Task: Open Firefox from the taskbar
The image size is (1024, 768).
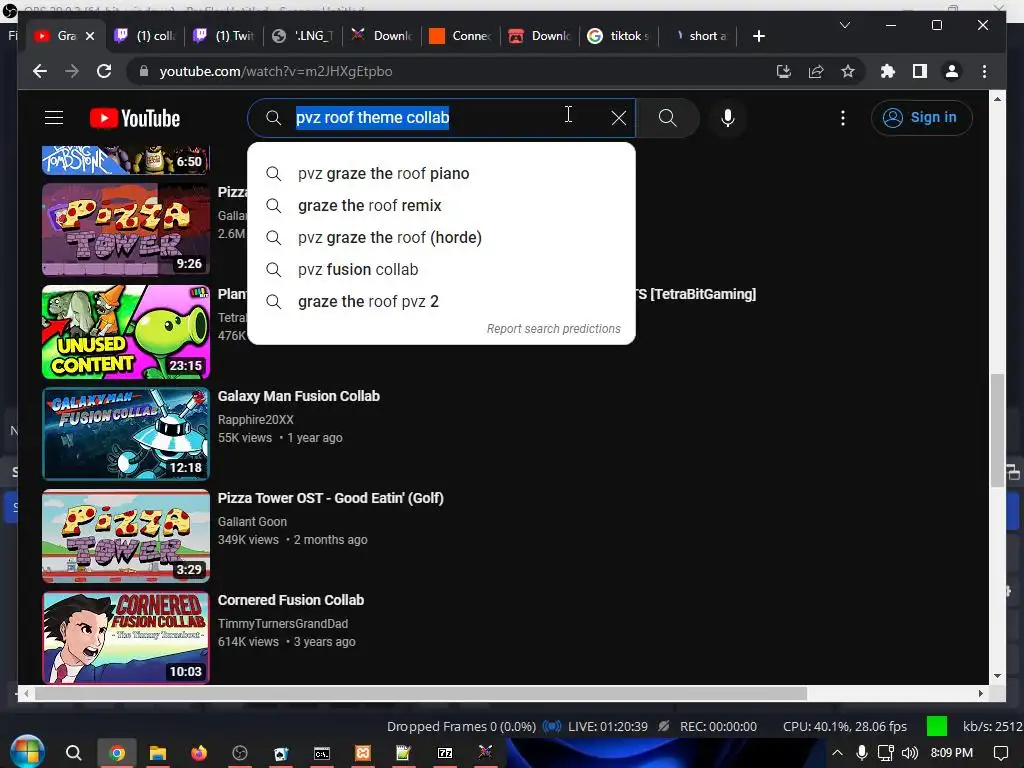Action: pyautogui.click(x=199, y=753)
